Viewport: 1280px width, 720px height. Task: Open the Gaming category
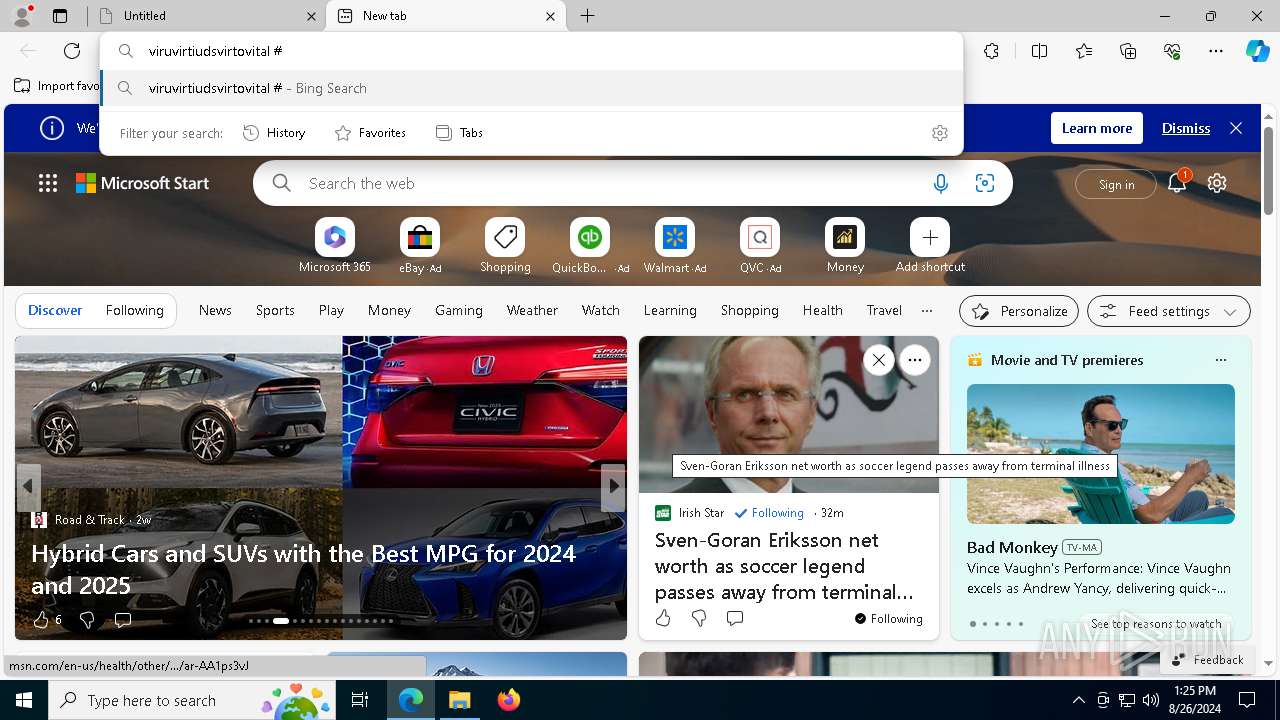pyautogui.click(x=459, y=311)
